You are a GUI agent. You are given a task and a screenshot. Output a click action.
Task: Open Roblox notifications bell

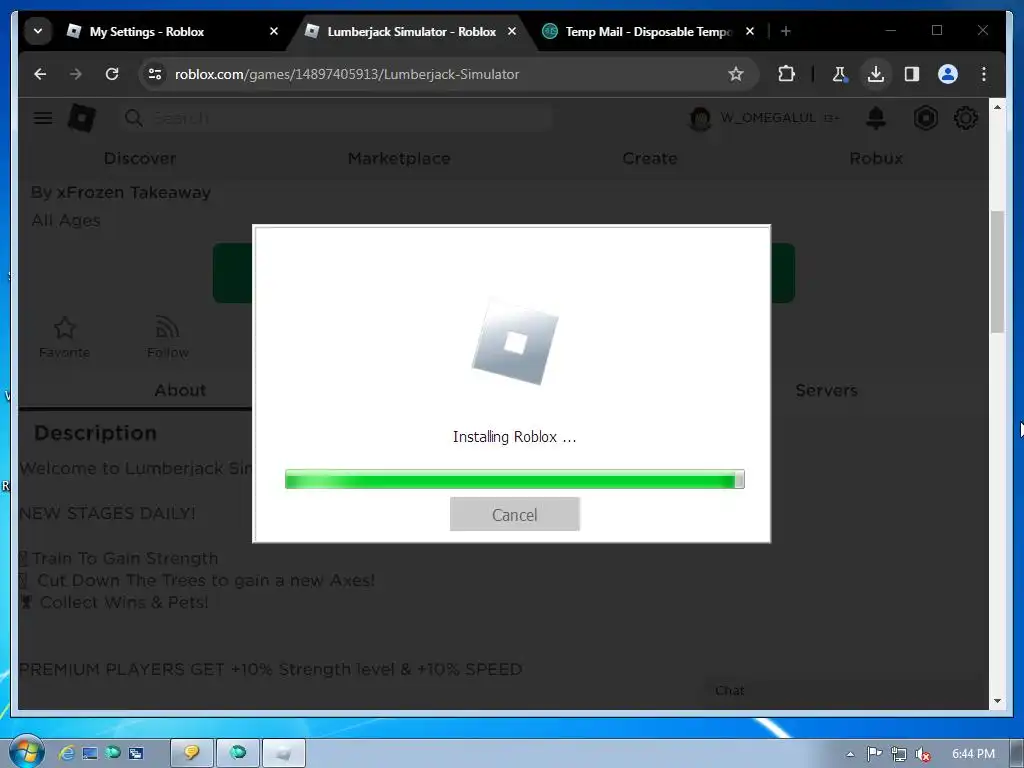coord(876,118)
